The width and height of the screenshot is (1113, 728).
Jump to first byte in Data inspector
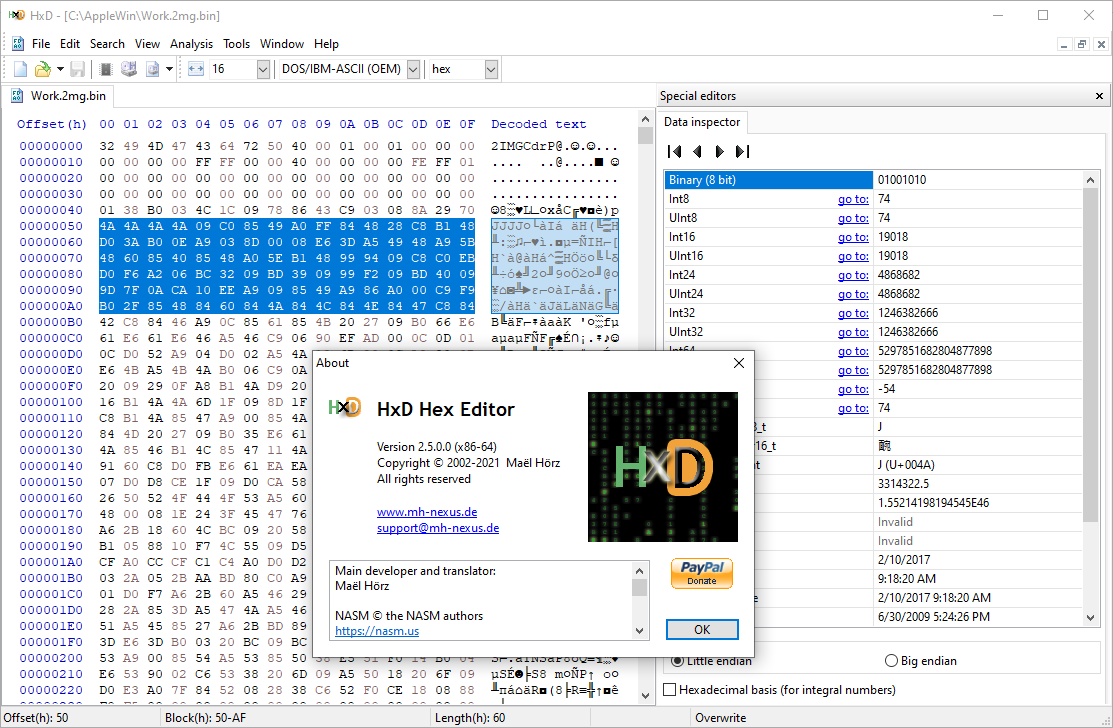(x=674, y=151)
